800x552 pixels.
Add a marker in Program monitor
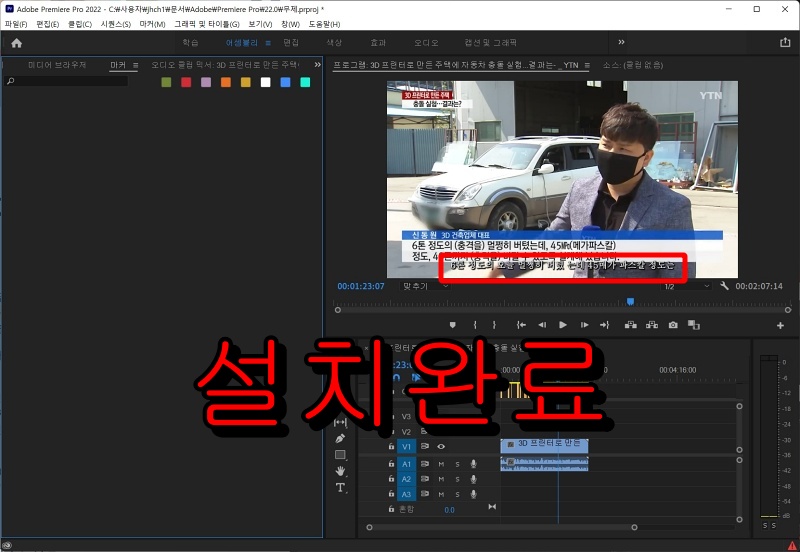click(453, 325)
